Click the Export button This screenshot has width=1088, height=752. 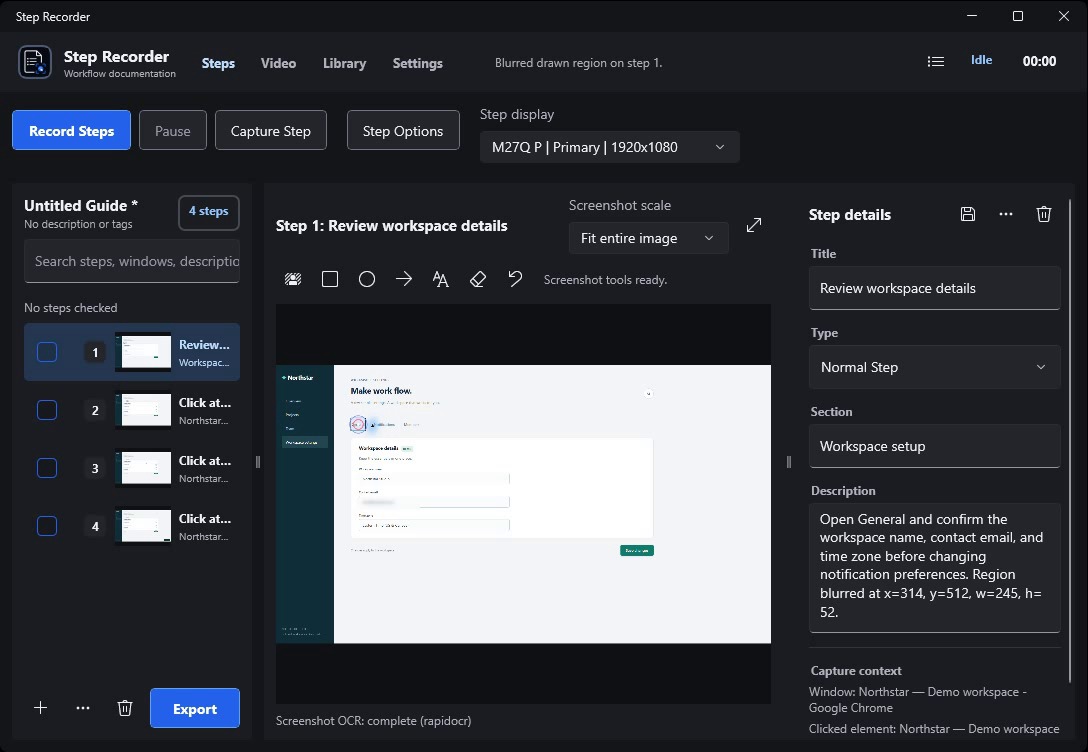(x=195, y=708)
